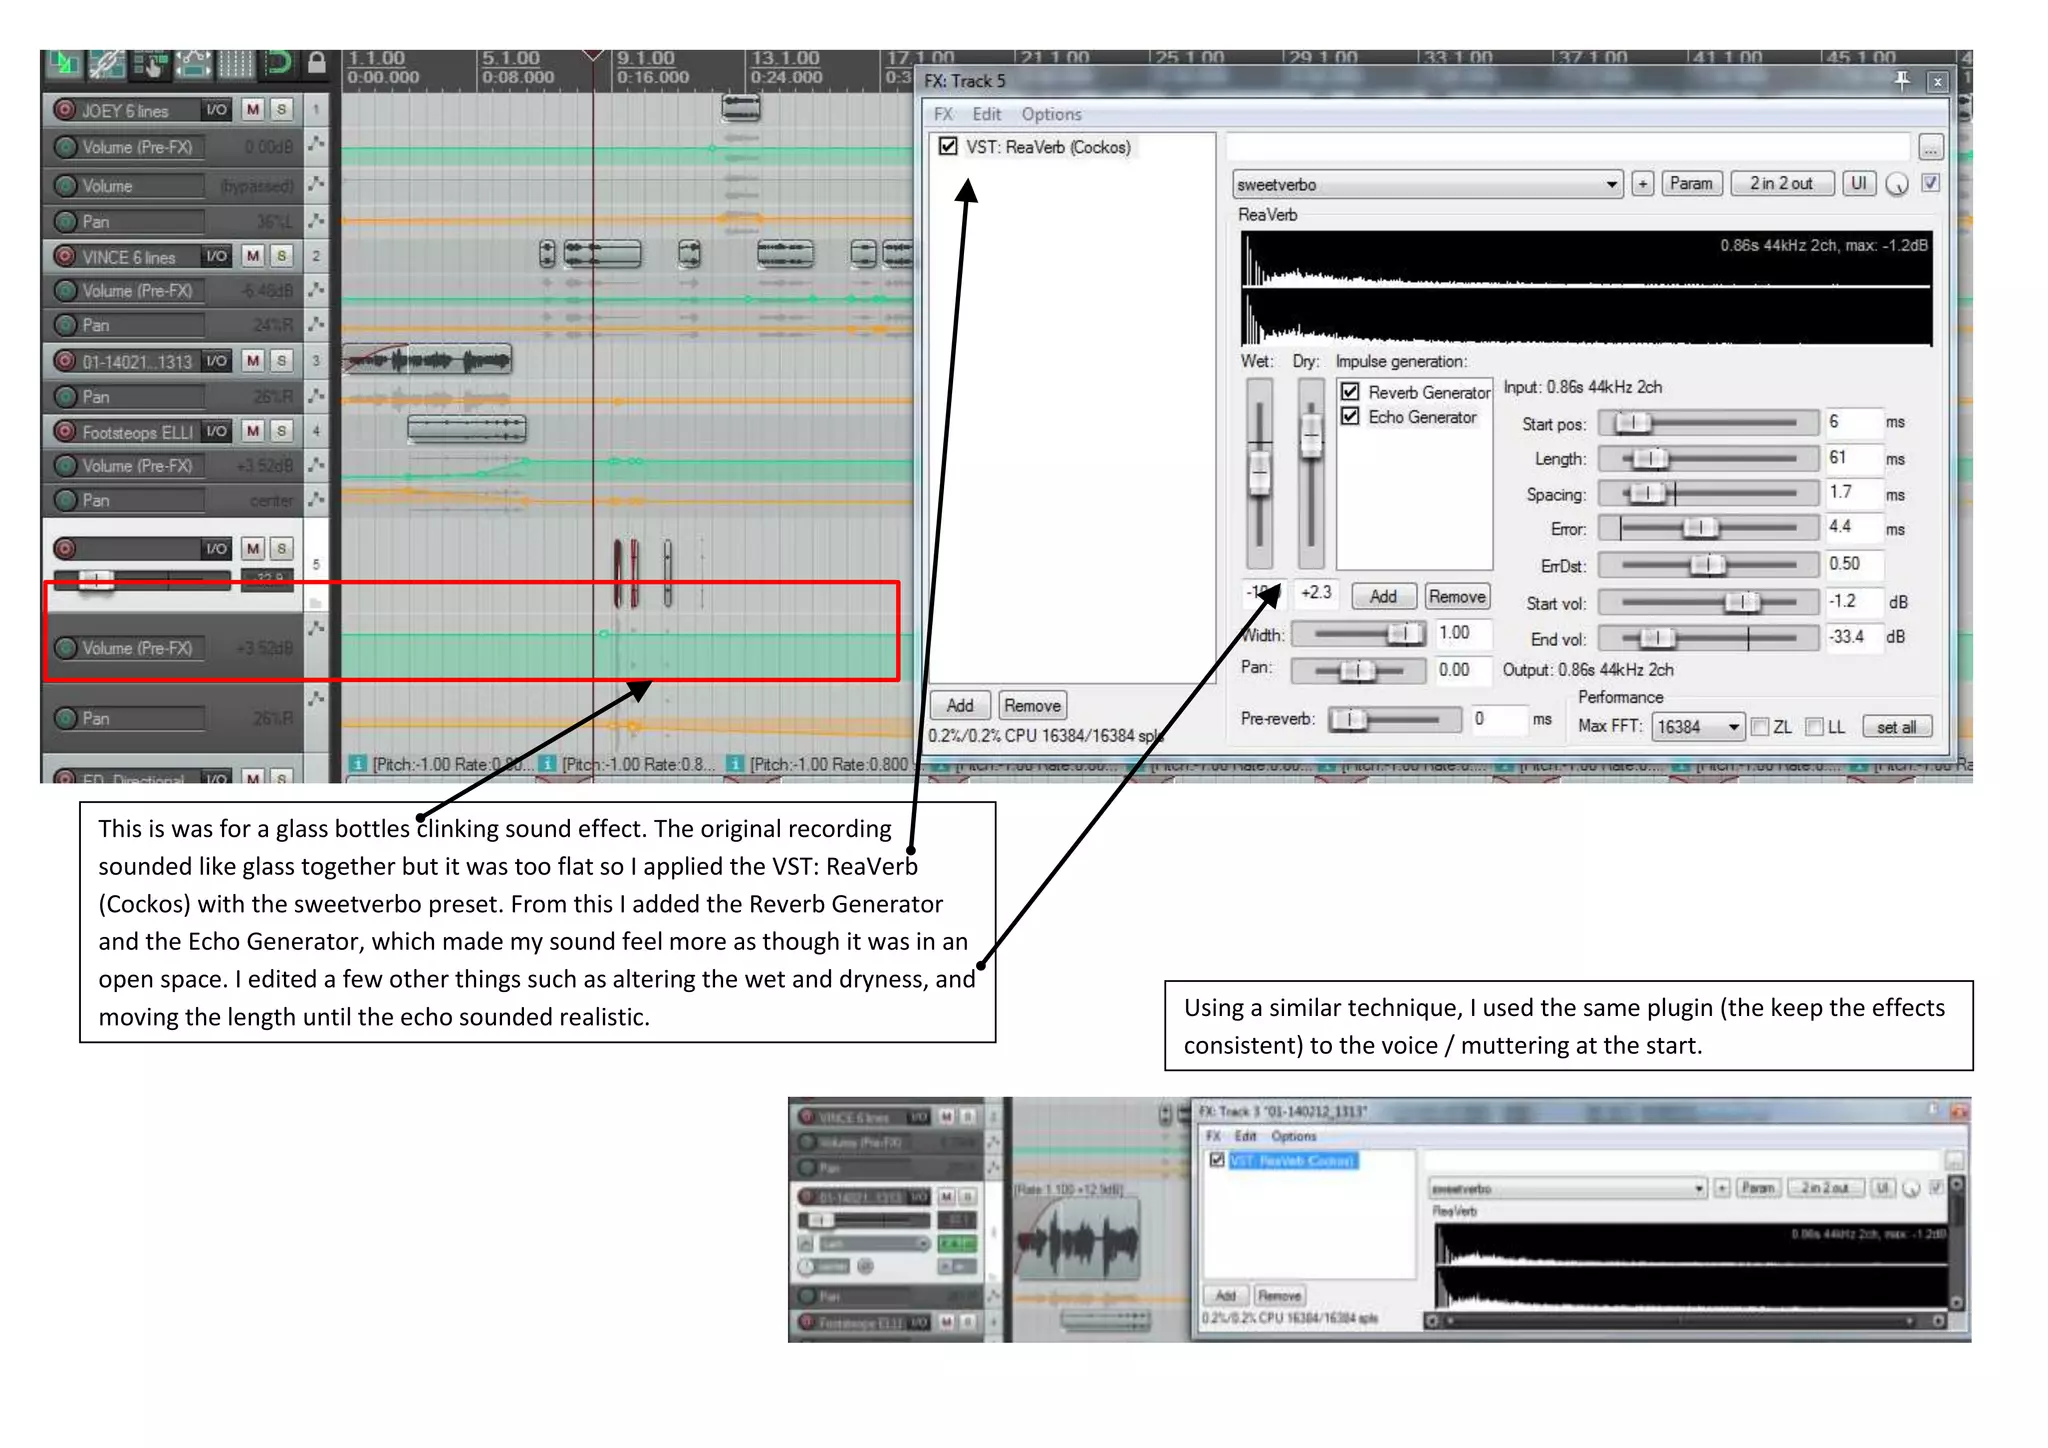Toggle the auto-crossfade toolbar icon
Screen dimensions: 2048x1448
tap(63, 64)
